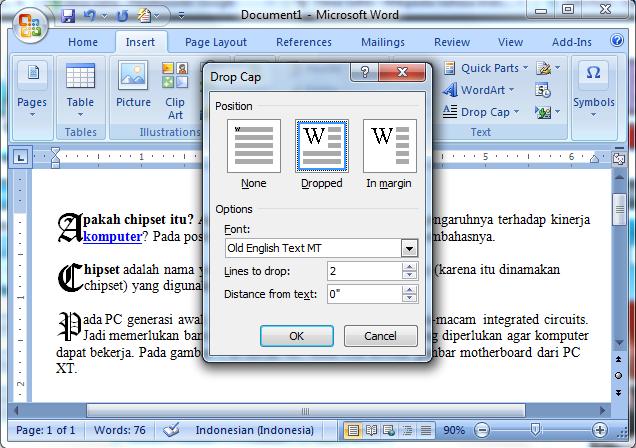Image resolution: width=636 pixels, height=448 pixels.
Task: Confirm Drop Cap with OK
Action: point(297,336)
